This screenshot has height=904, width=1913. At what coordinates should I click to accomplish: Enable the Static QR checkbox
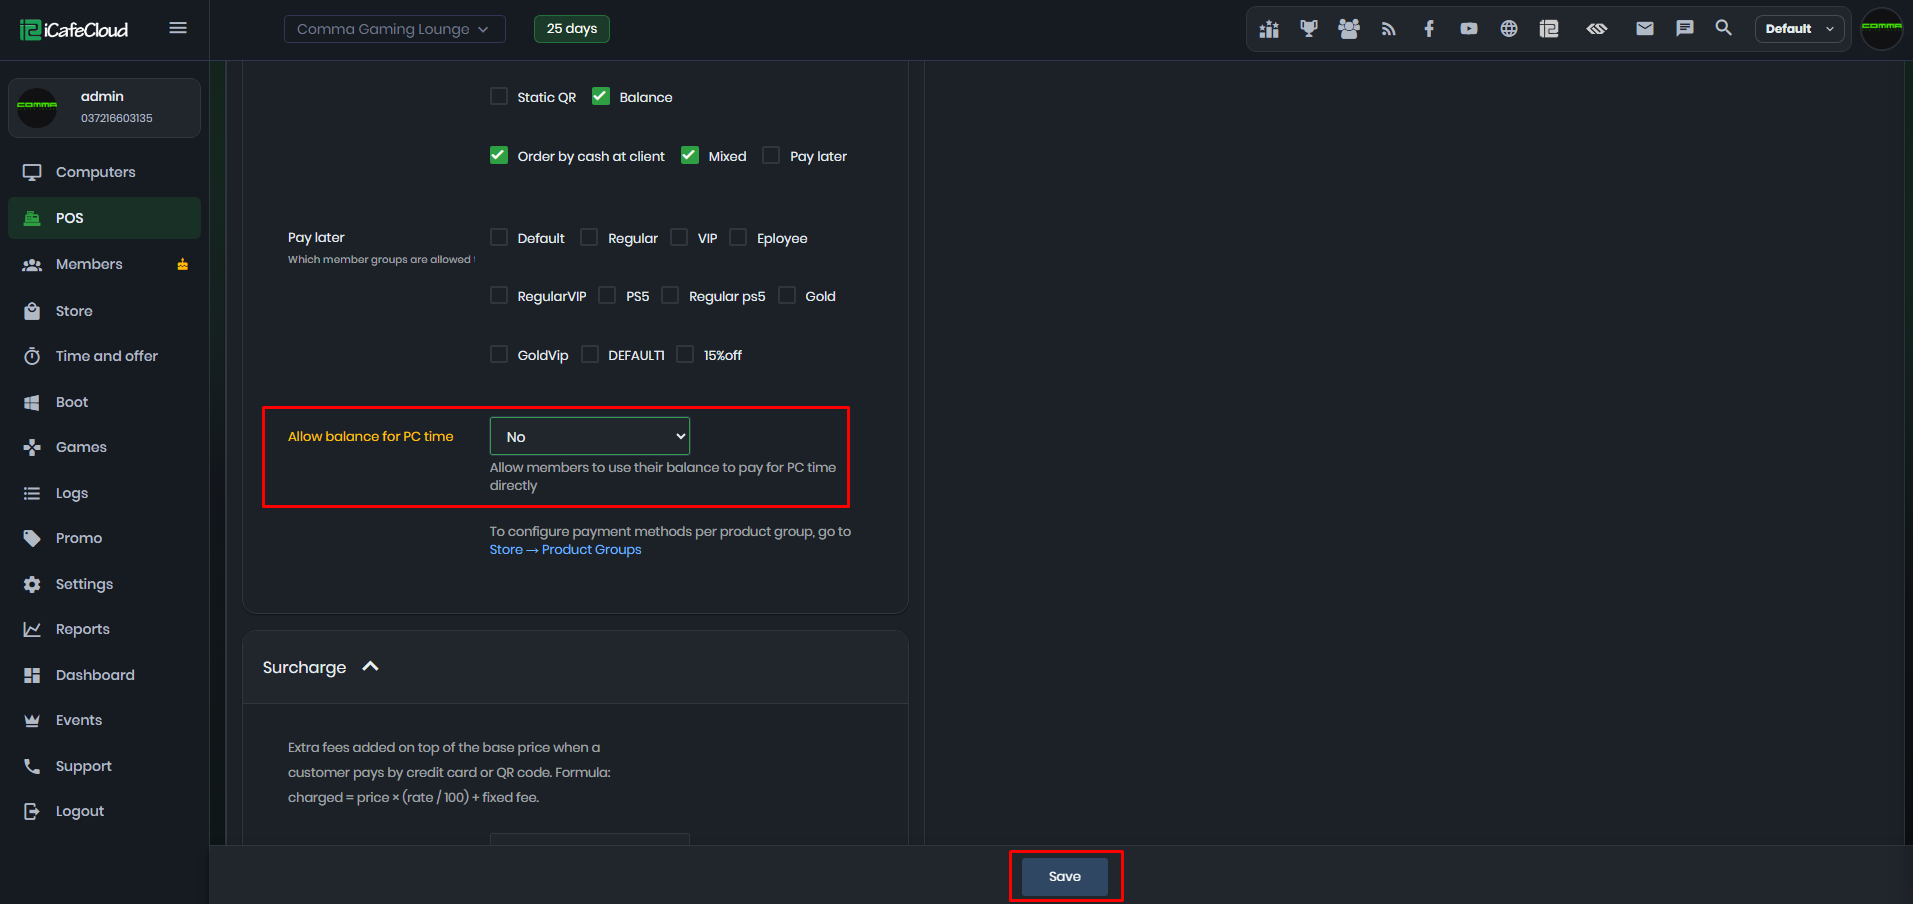[x=499, y=96]
